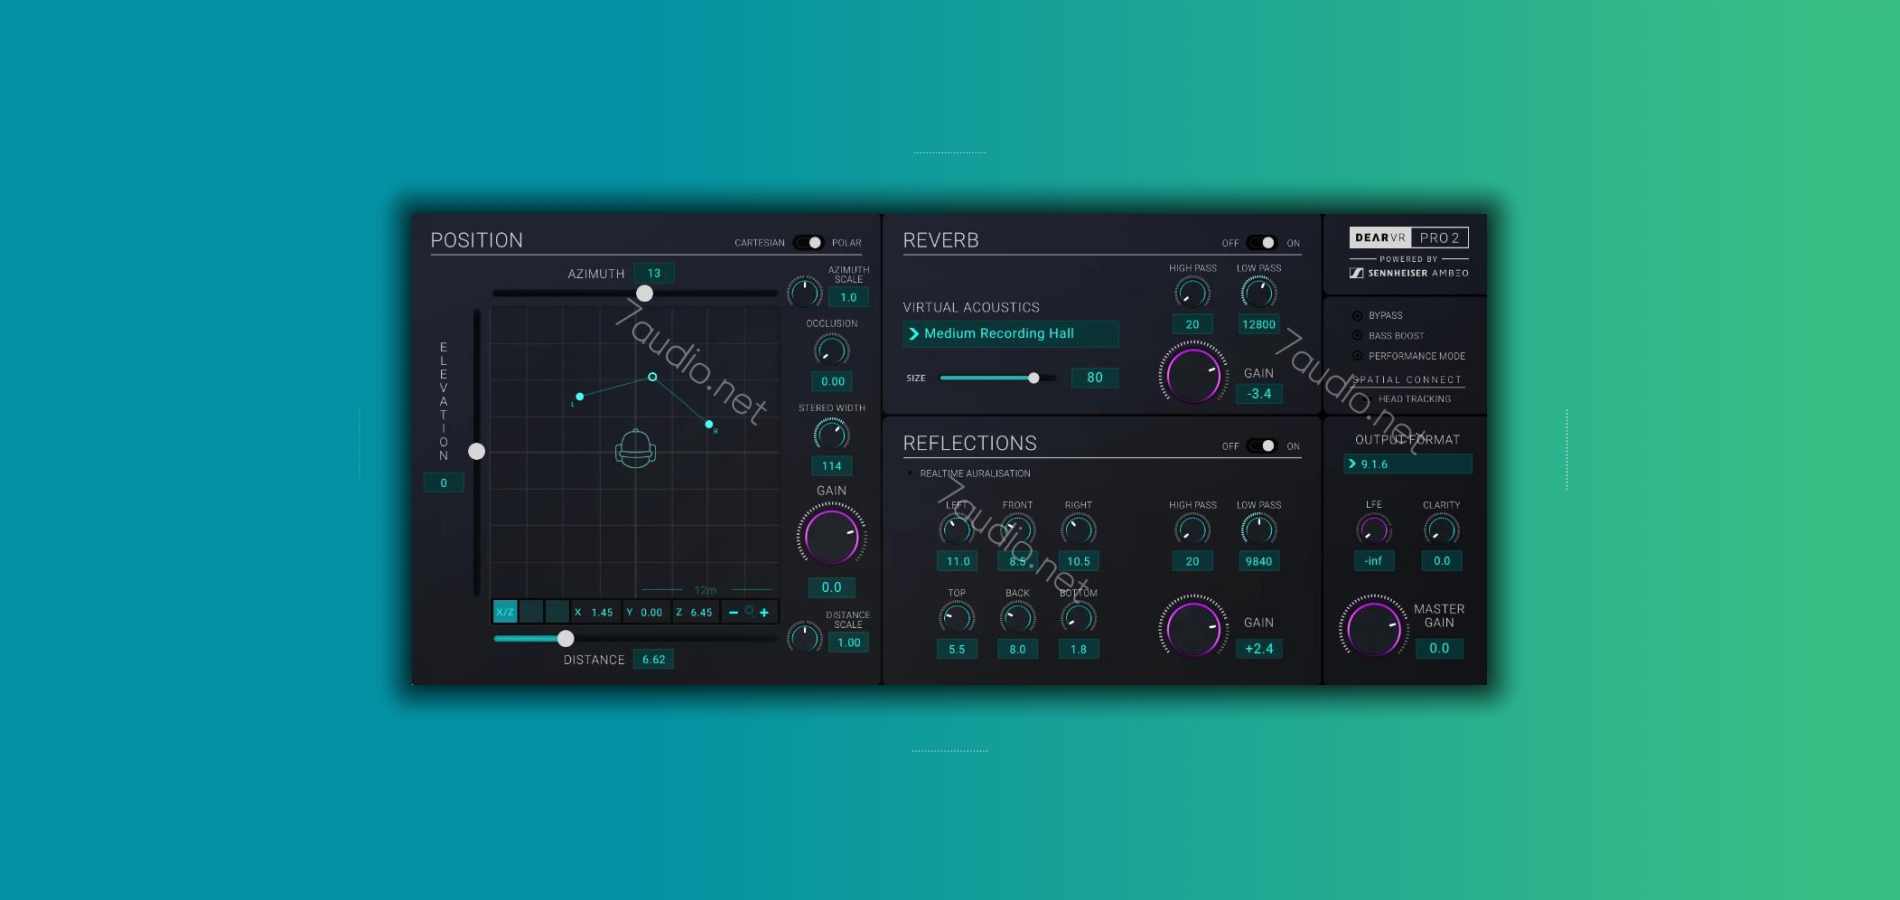Toggle the Cartesian/Polar switch
This screenshot has width=1900, height=900.
point(808,243)
